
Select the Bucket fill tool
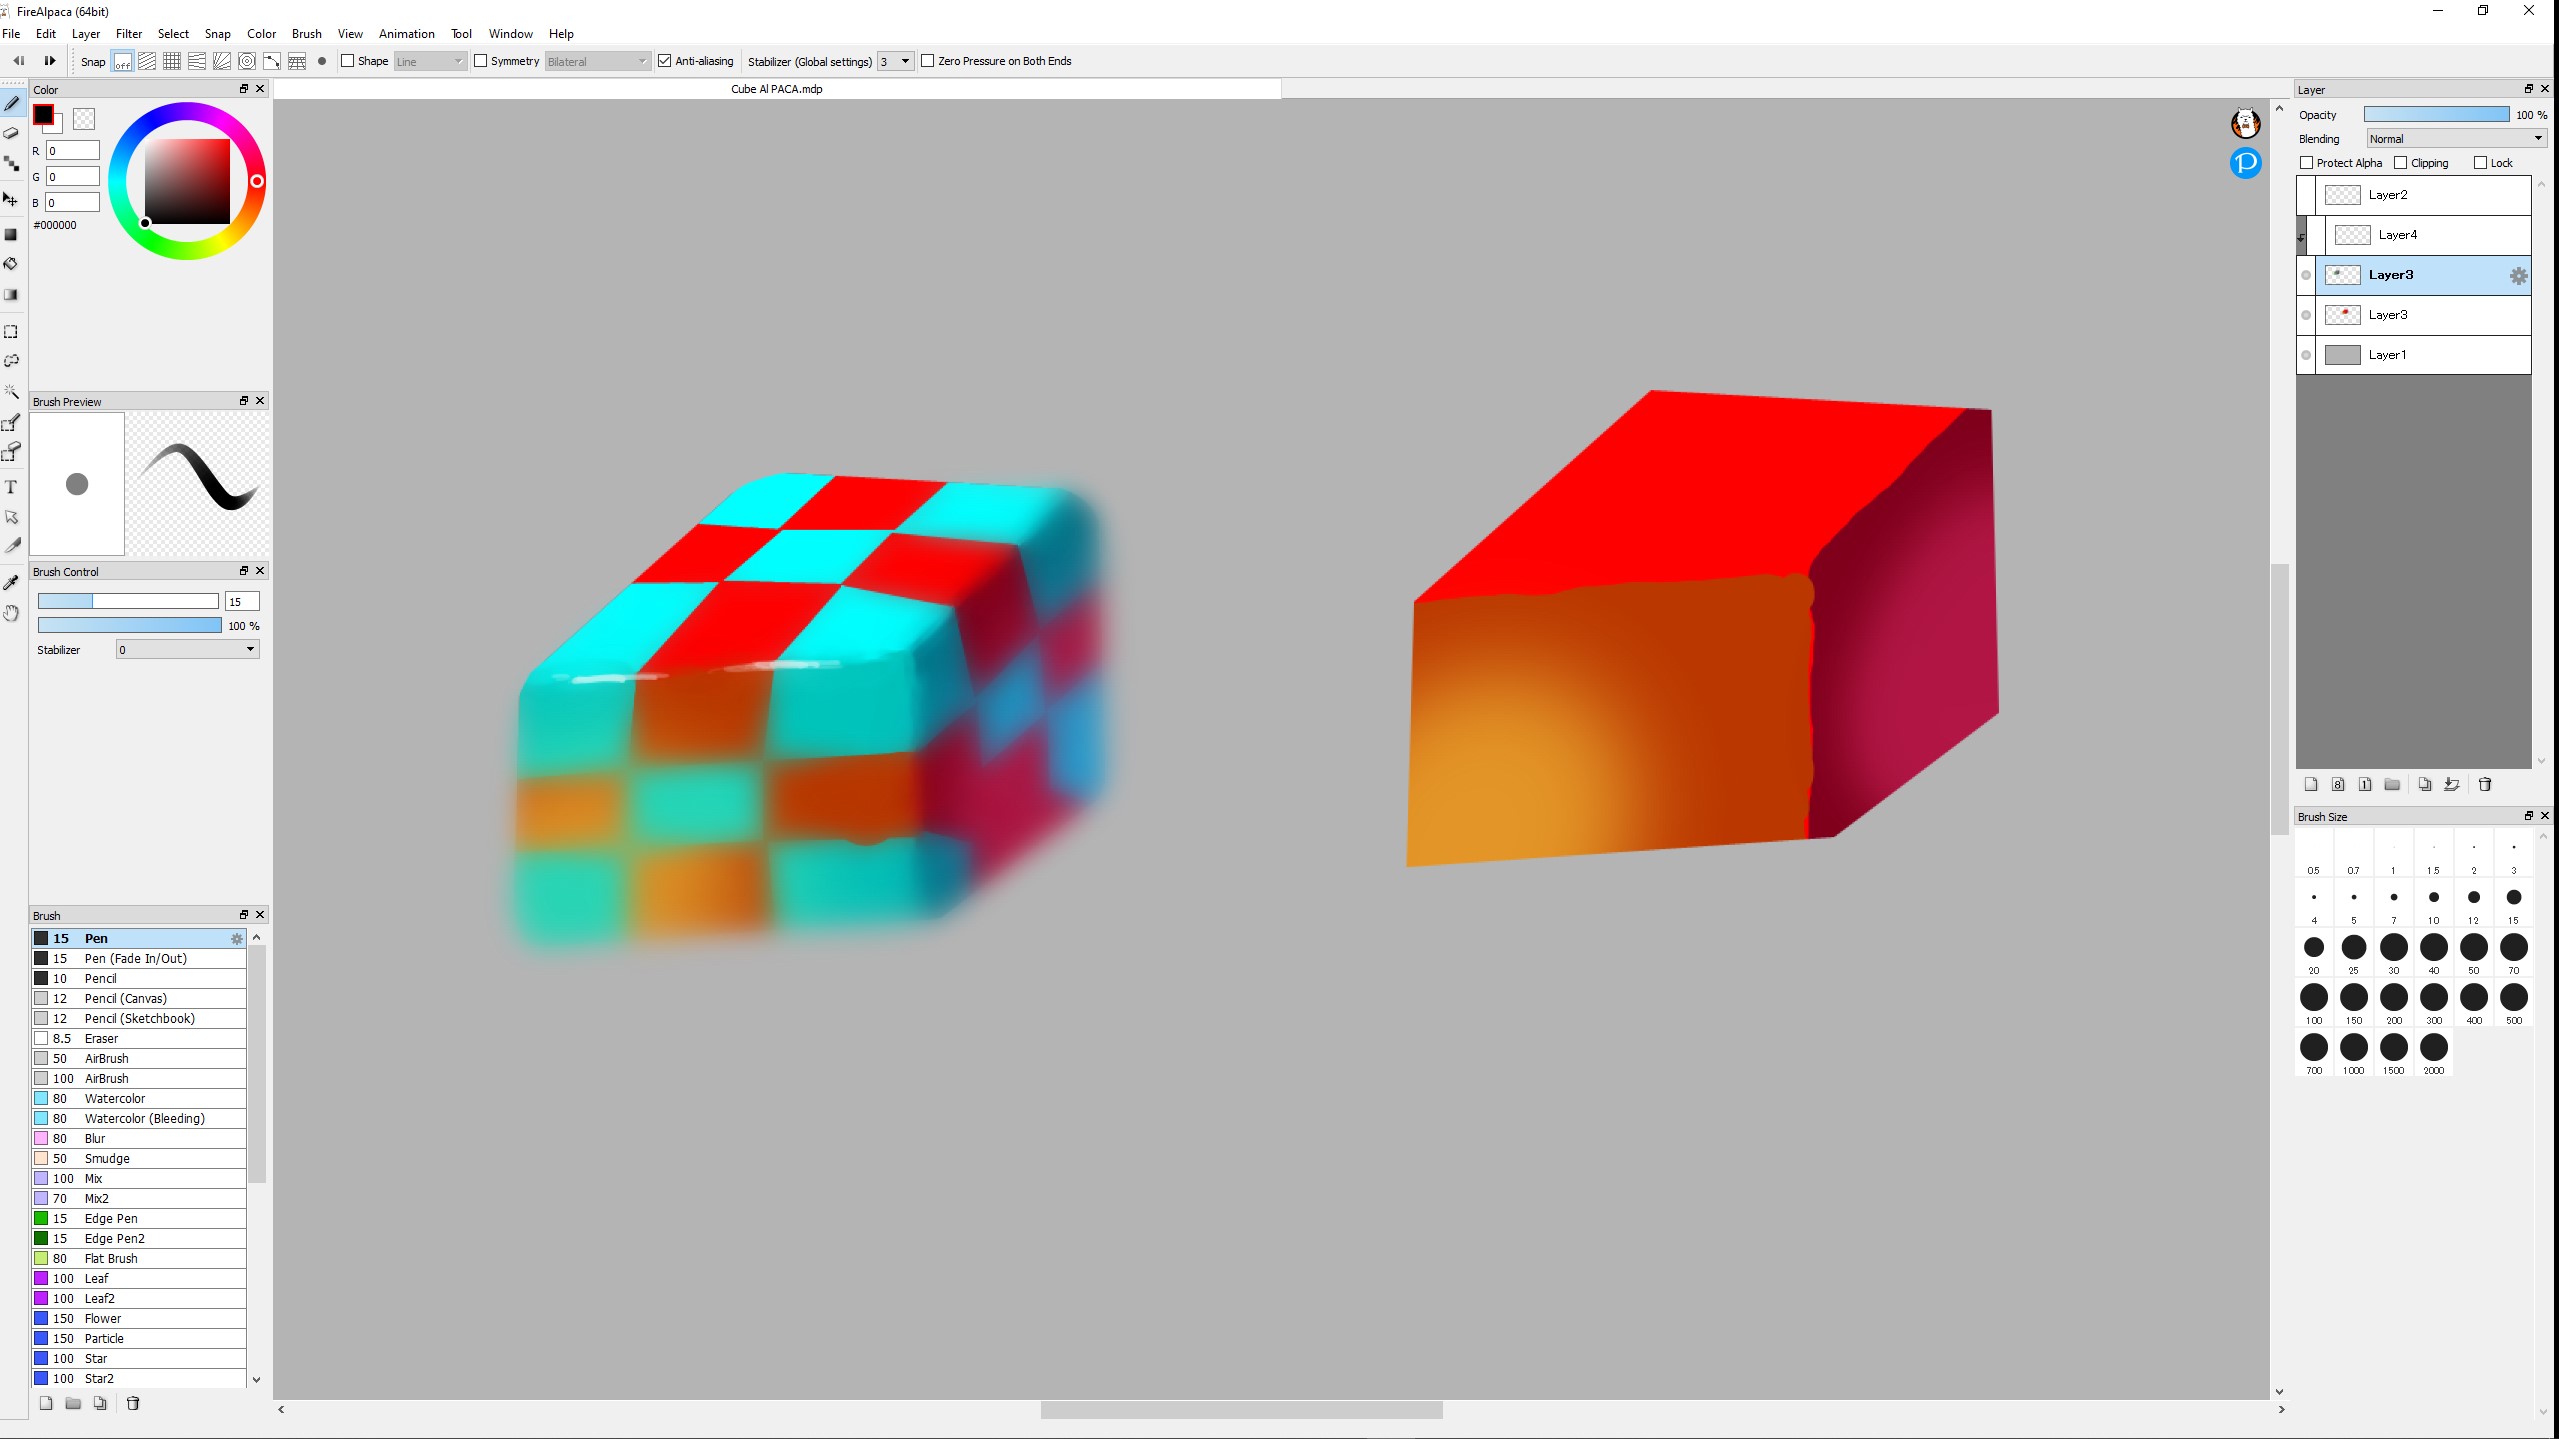[12, 264]
